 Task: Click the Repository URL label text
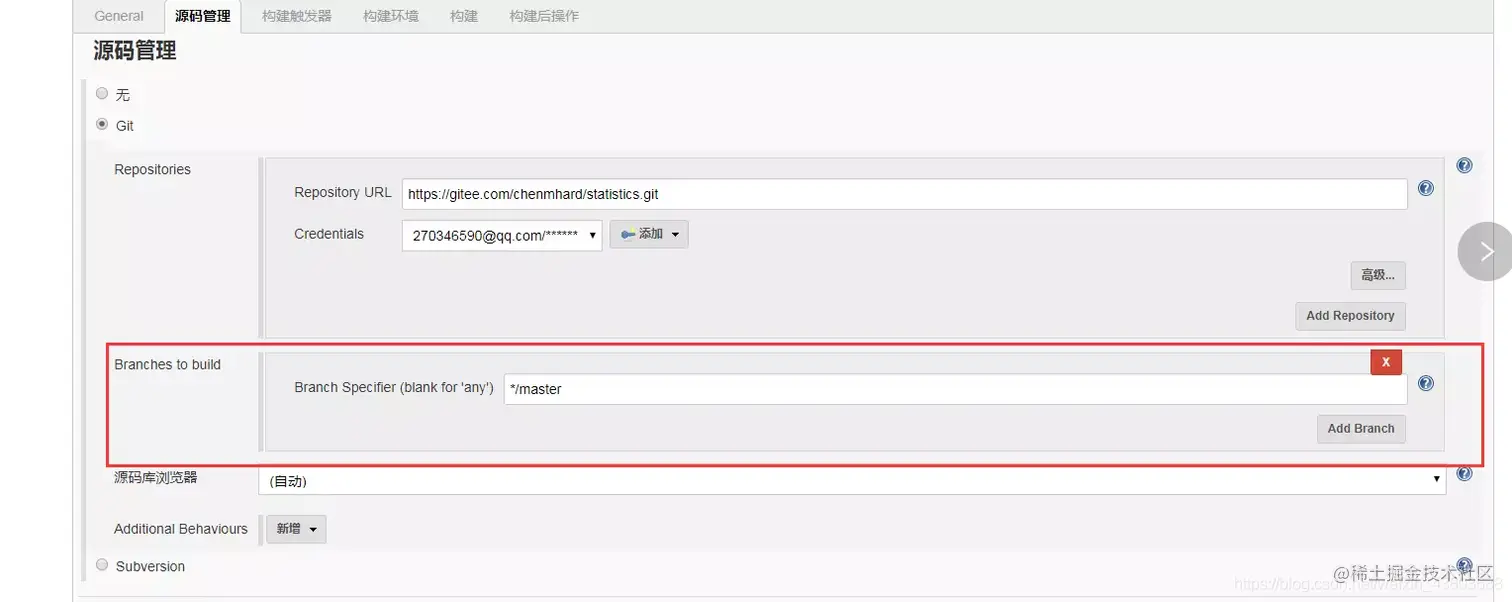pyautogui.click(x=343, y=192)
